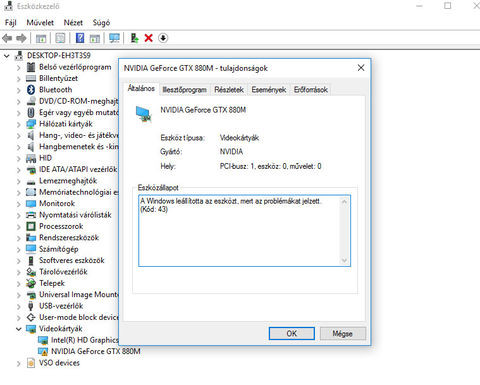Open the Súgó menu
This screenshot has height=385, width=480.
point(101,23)
